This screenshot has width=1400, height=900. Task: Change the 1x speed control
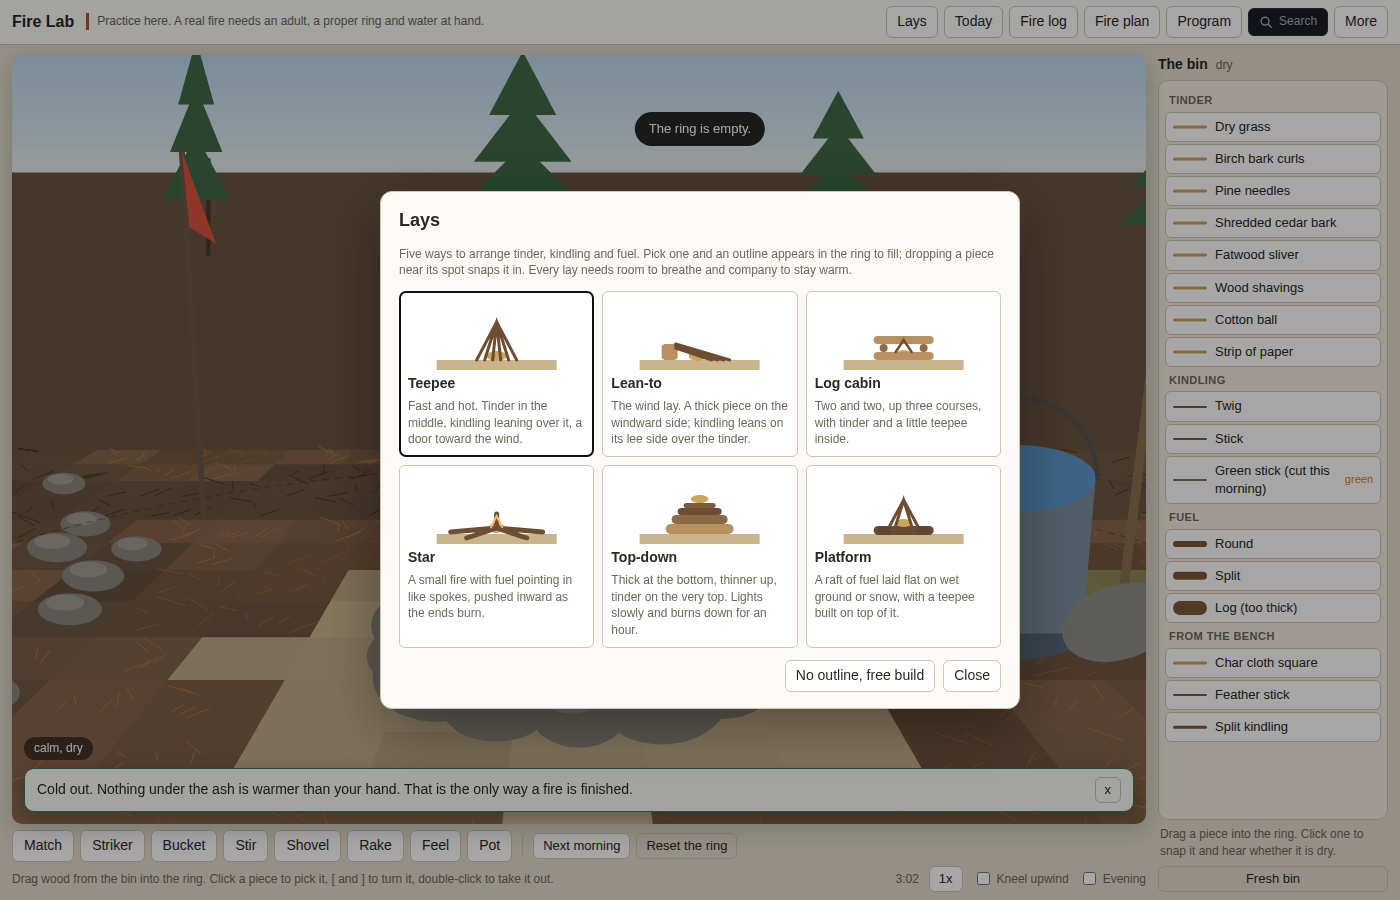coord(946,879)
